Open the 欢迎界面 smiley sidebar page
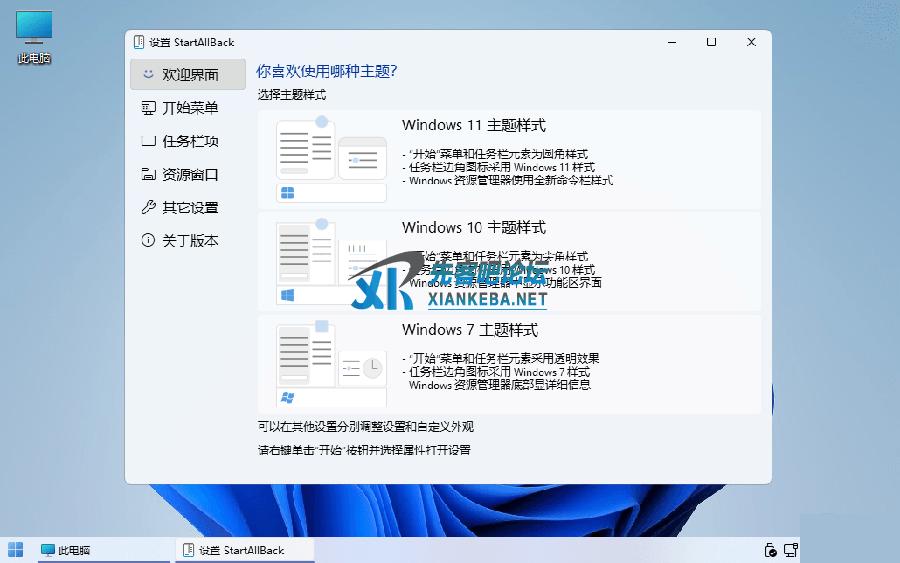900x563 pixels. point(188,74)
